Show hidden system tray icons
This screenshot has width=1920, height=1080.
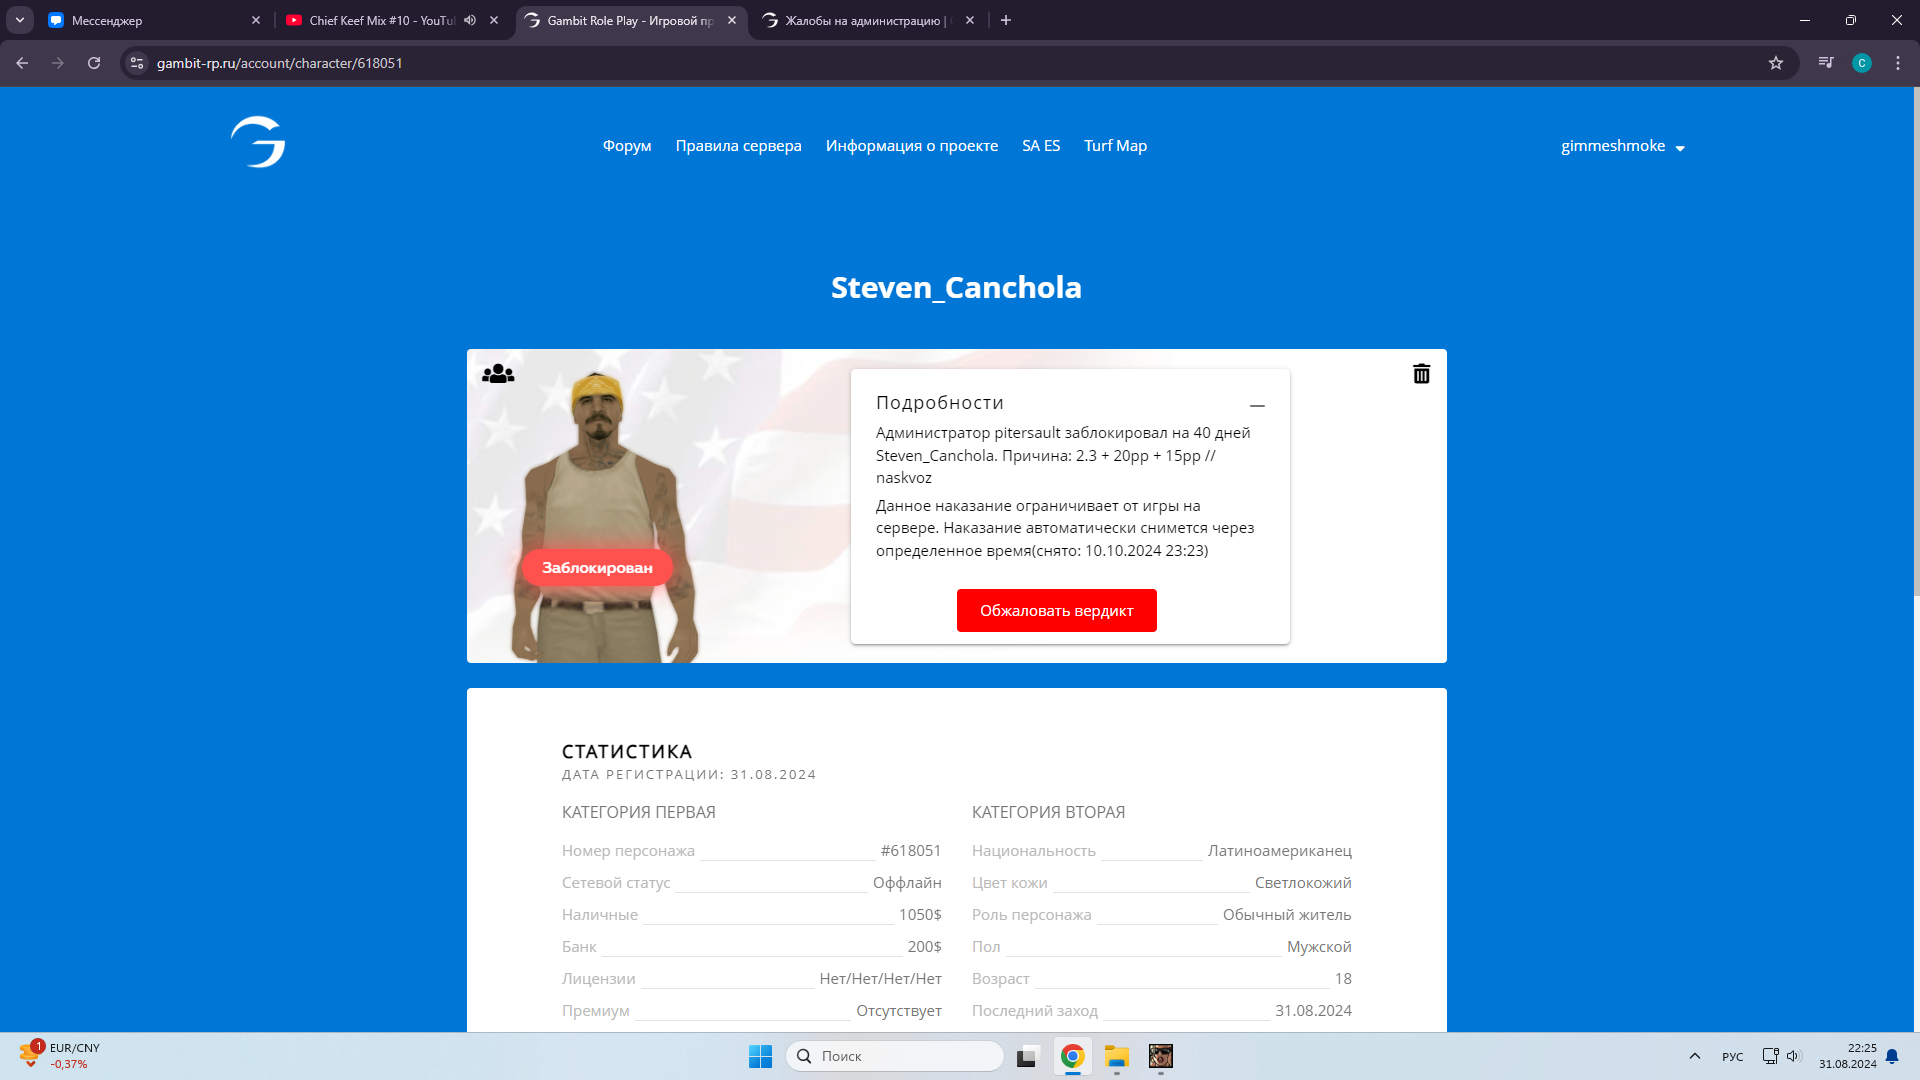tap(1694, 1056)
